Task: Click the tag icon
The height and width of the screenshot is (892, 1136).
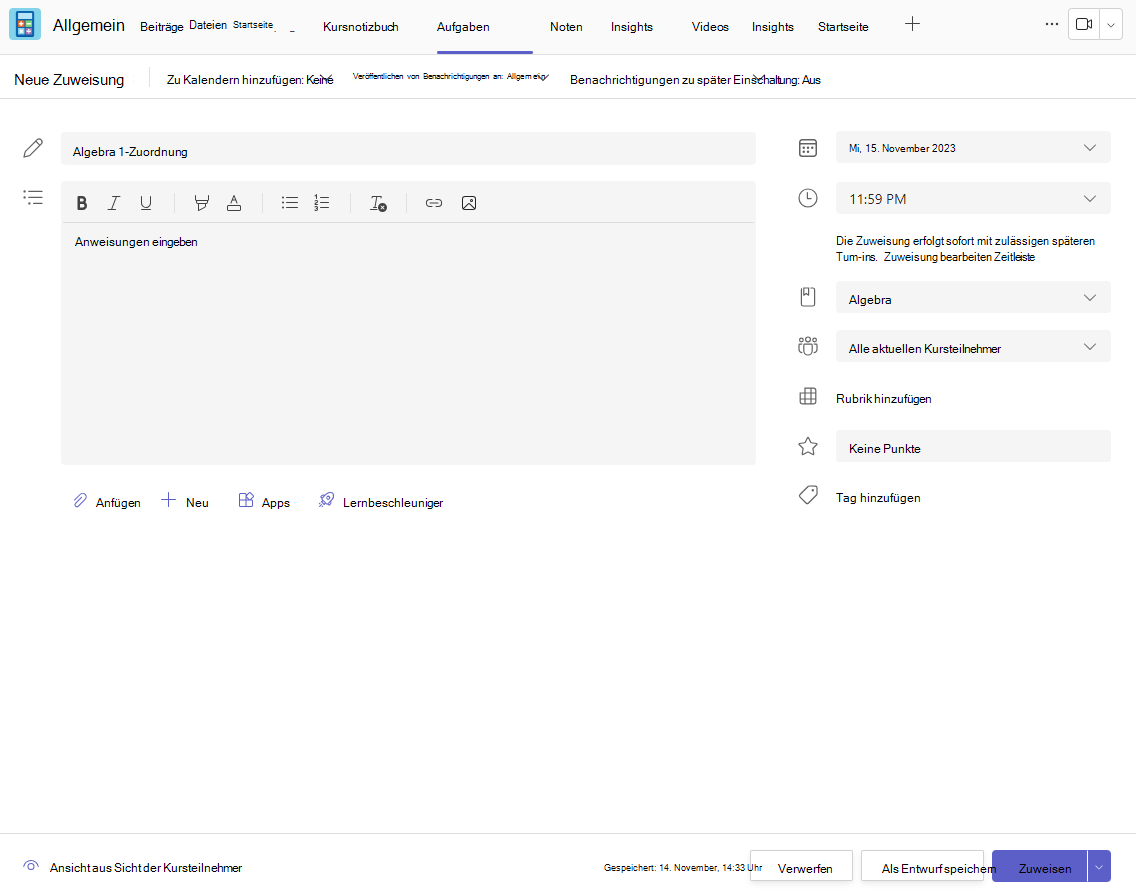Action: click(808, 495)
